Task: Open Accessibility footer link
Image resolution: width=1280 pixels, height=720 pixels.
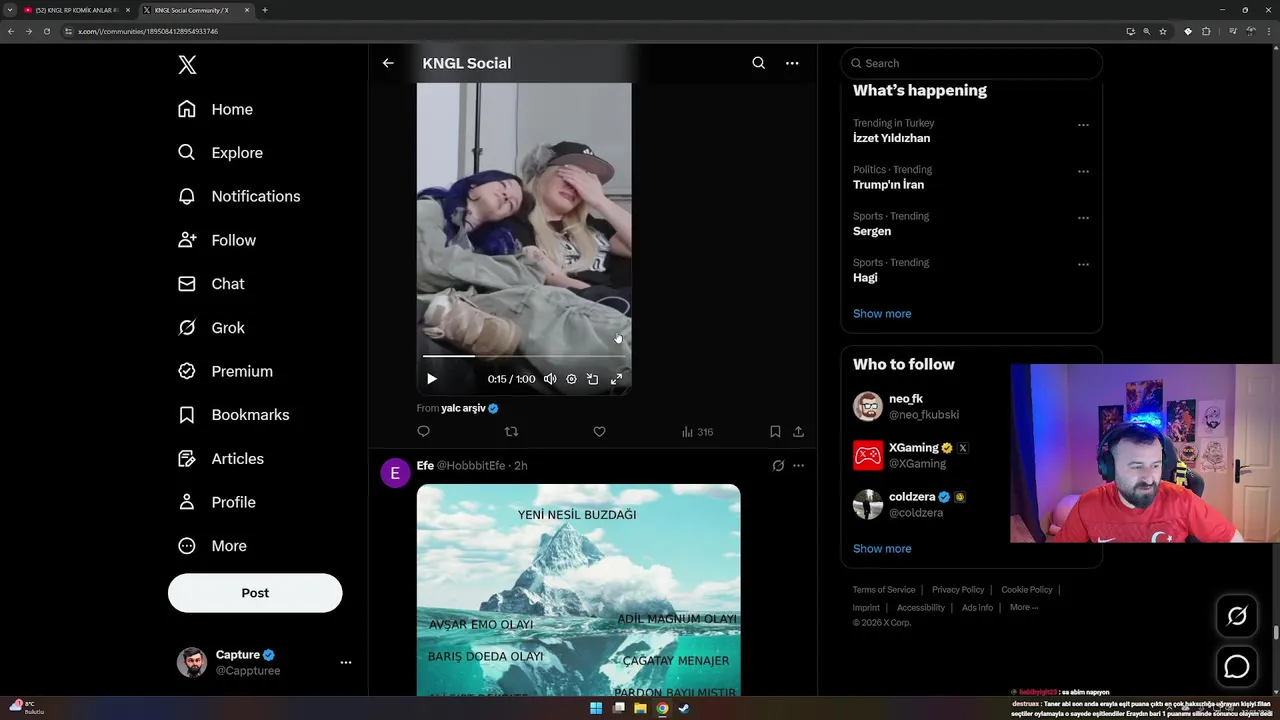Action: point(921,608)
